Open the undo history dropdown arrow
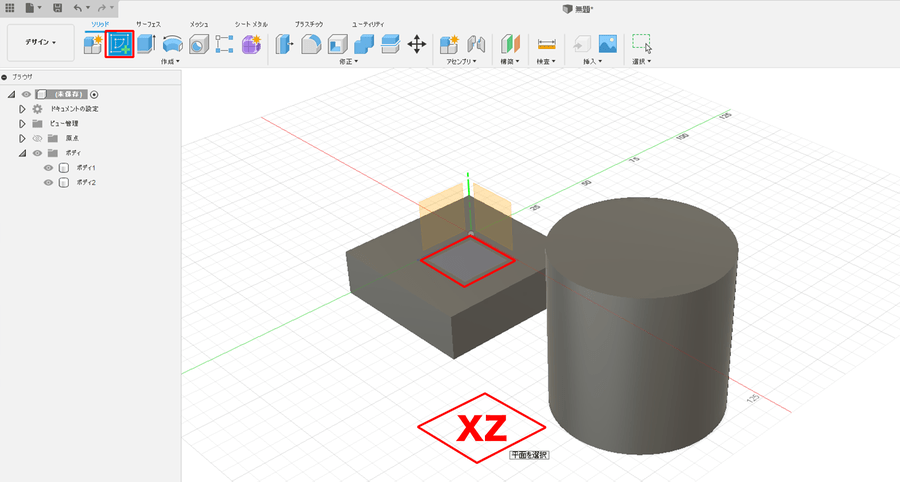The image size is (900, 482). [88, 8]
